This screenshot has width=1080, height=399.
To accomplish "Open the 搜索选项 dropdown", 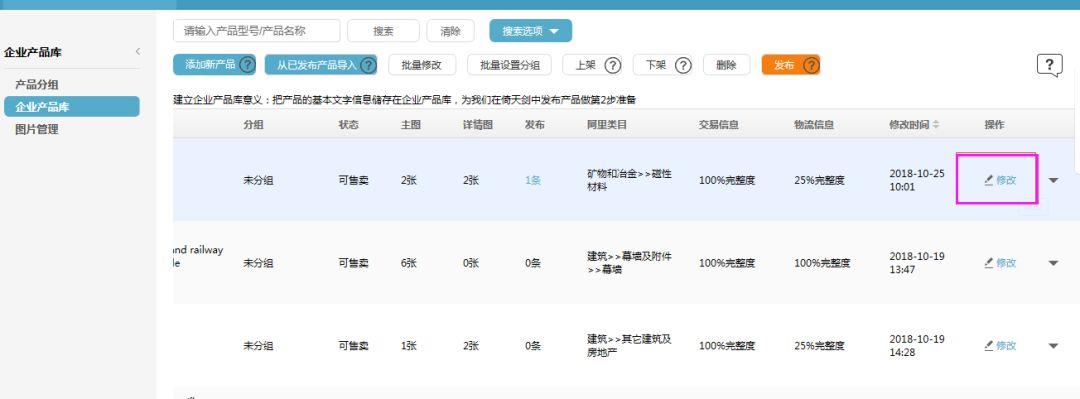I will (530, 31).
